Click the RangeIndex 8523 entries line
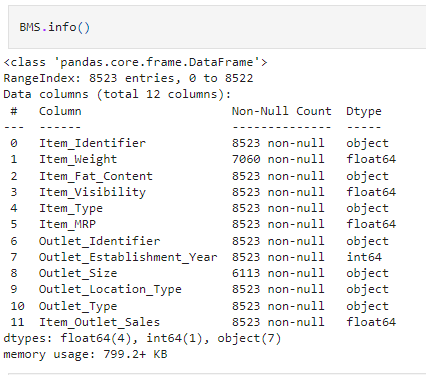 [x=128, y=78]
